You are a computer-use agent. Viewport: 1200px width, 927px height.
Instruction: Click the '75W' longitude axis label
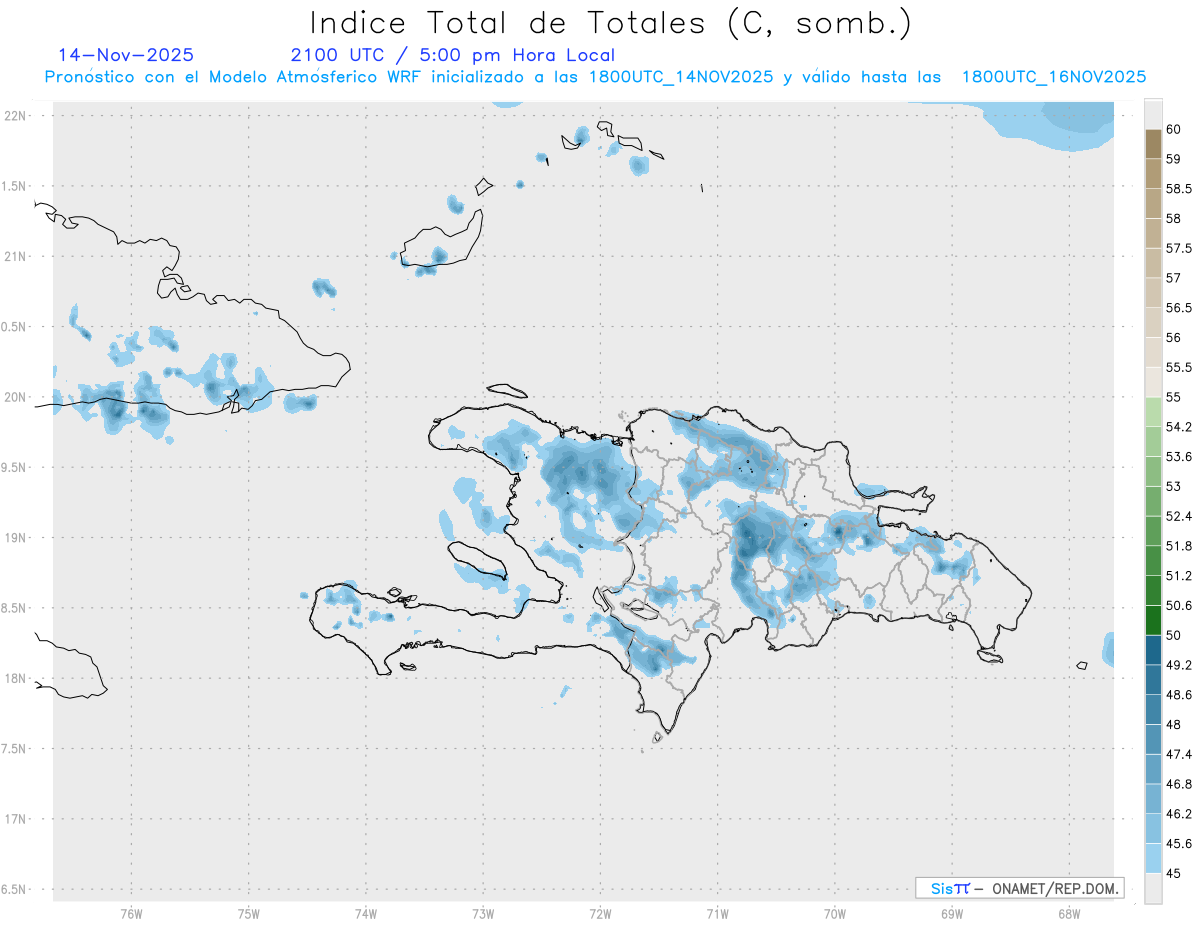pyautogui.click(x=249, y=914)
